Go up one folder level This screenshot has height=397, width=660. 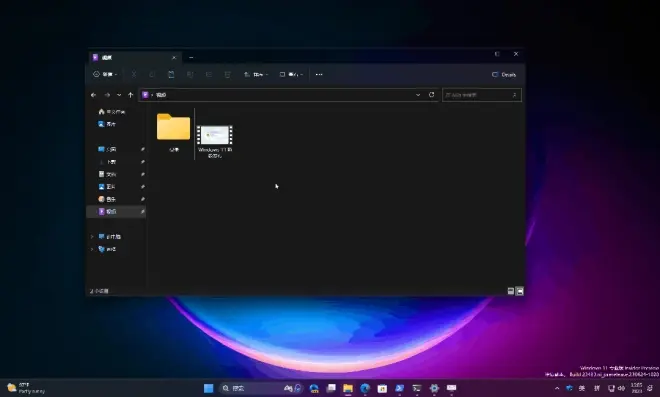pos(130,95)
